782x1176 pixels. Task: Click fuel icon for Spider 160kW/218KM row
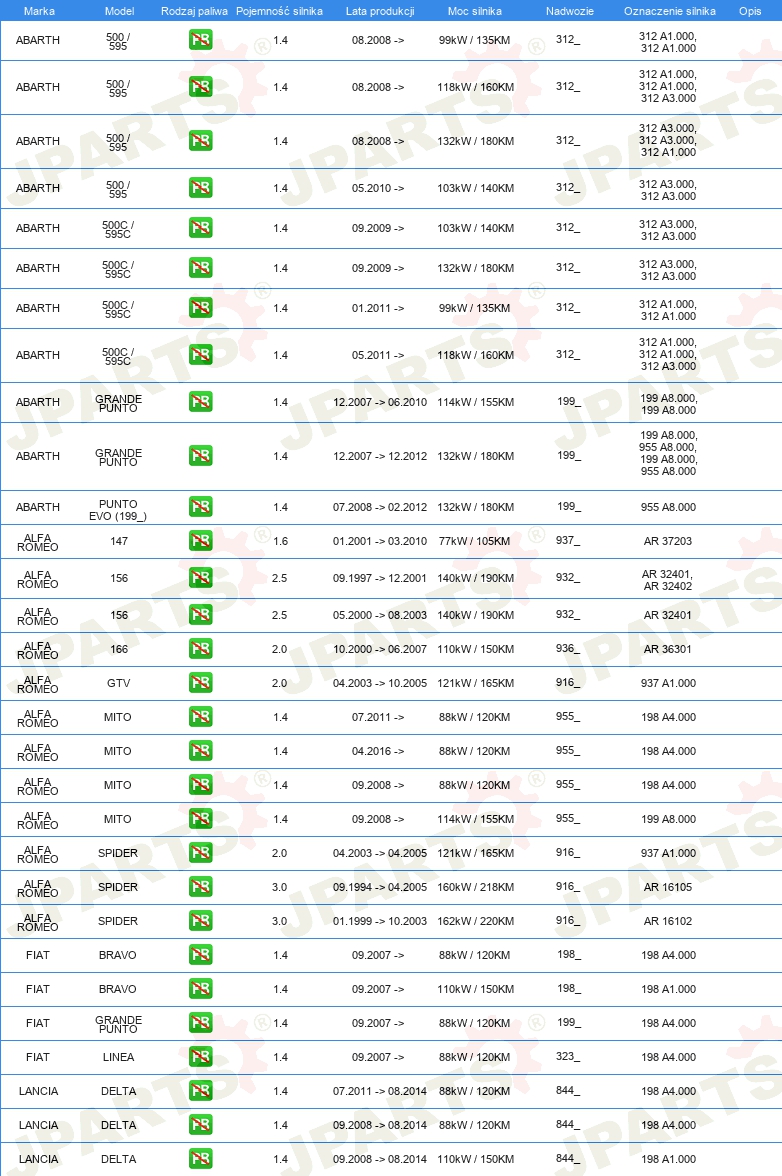tap(200, 887)
